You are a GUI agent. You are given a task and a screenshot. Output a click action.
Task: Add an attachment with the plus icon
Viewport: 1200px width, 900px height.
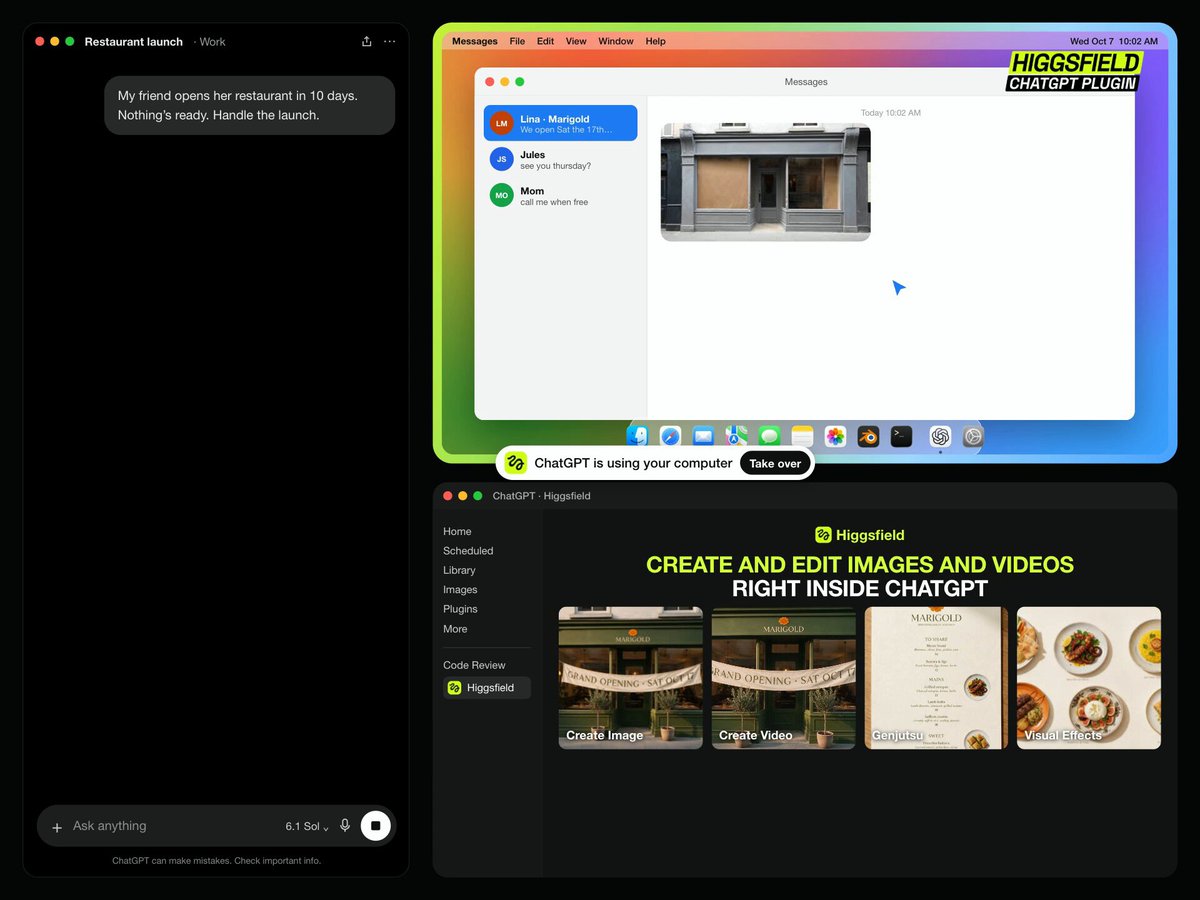tap(57, 827)
